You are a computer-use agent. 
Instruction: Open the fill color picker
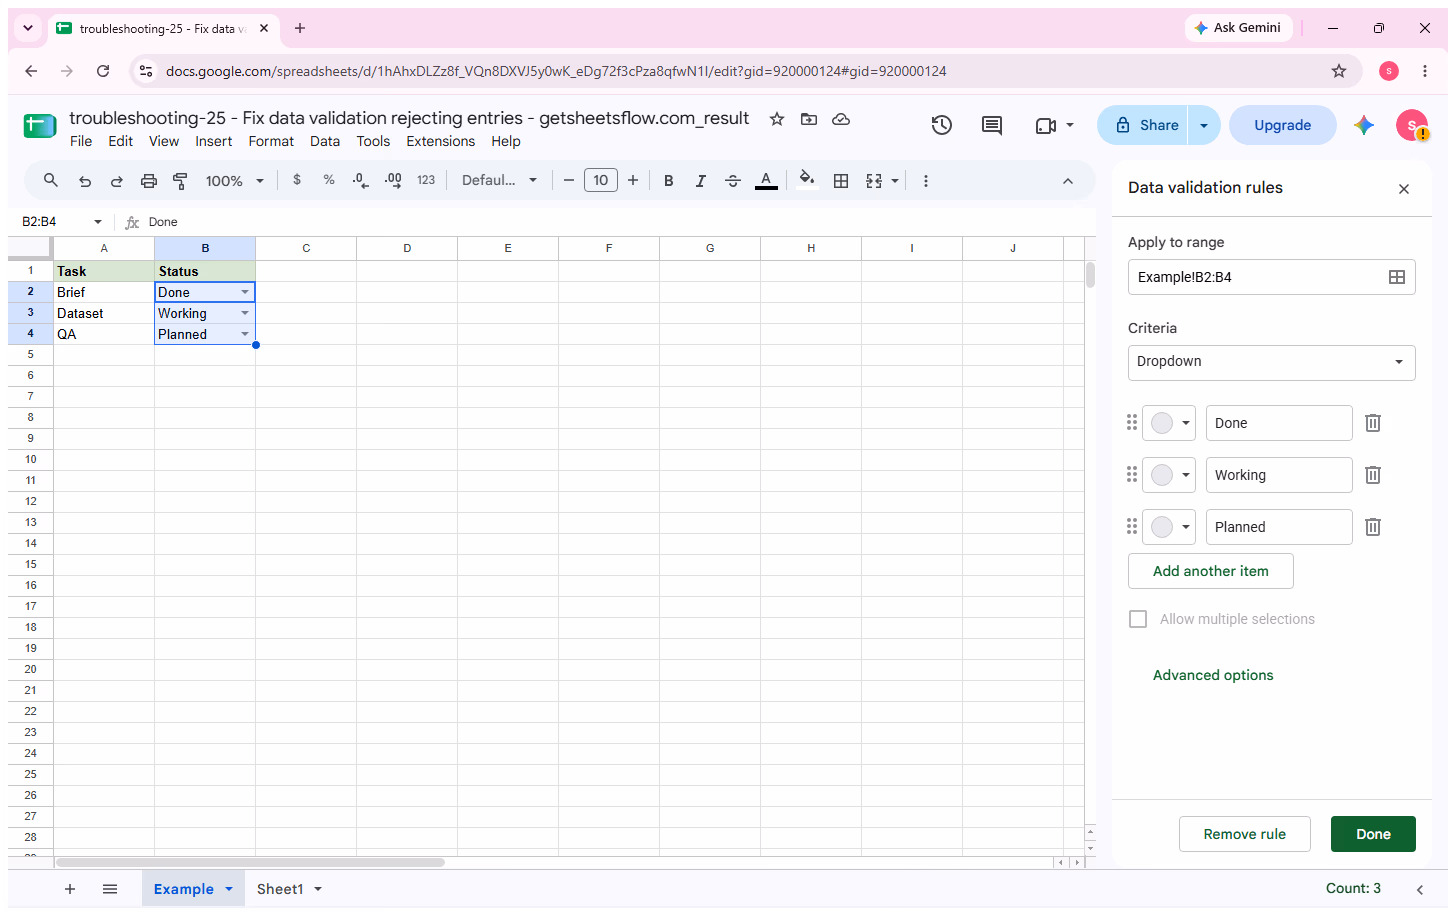[806, 180]
